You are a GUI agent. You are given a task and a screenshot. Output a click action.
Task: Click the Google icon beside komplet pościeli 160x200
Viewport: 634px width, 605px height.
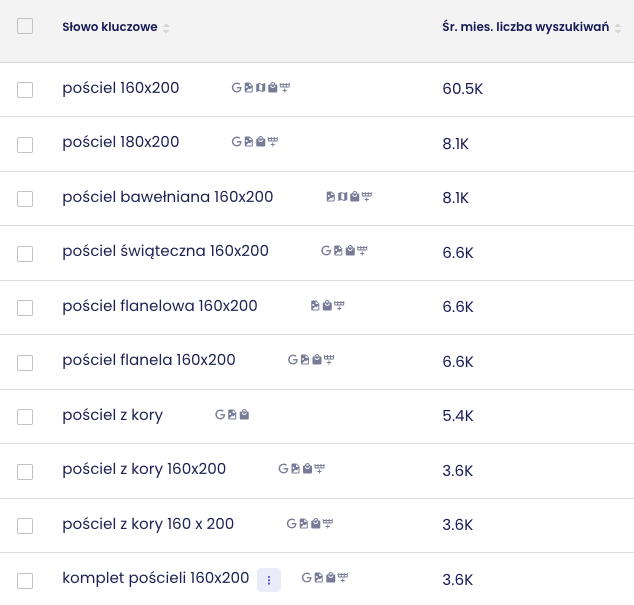tap(306, 578)
